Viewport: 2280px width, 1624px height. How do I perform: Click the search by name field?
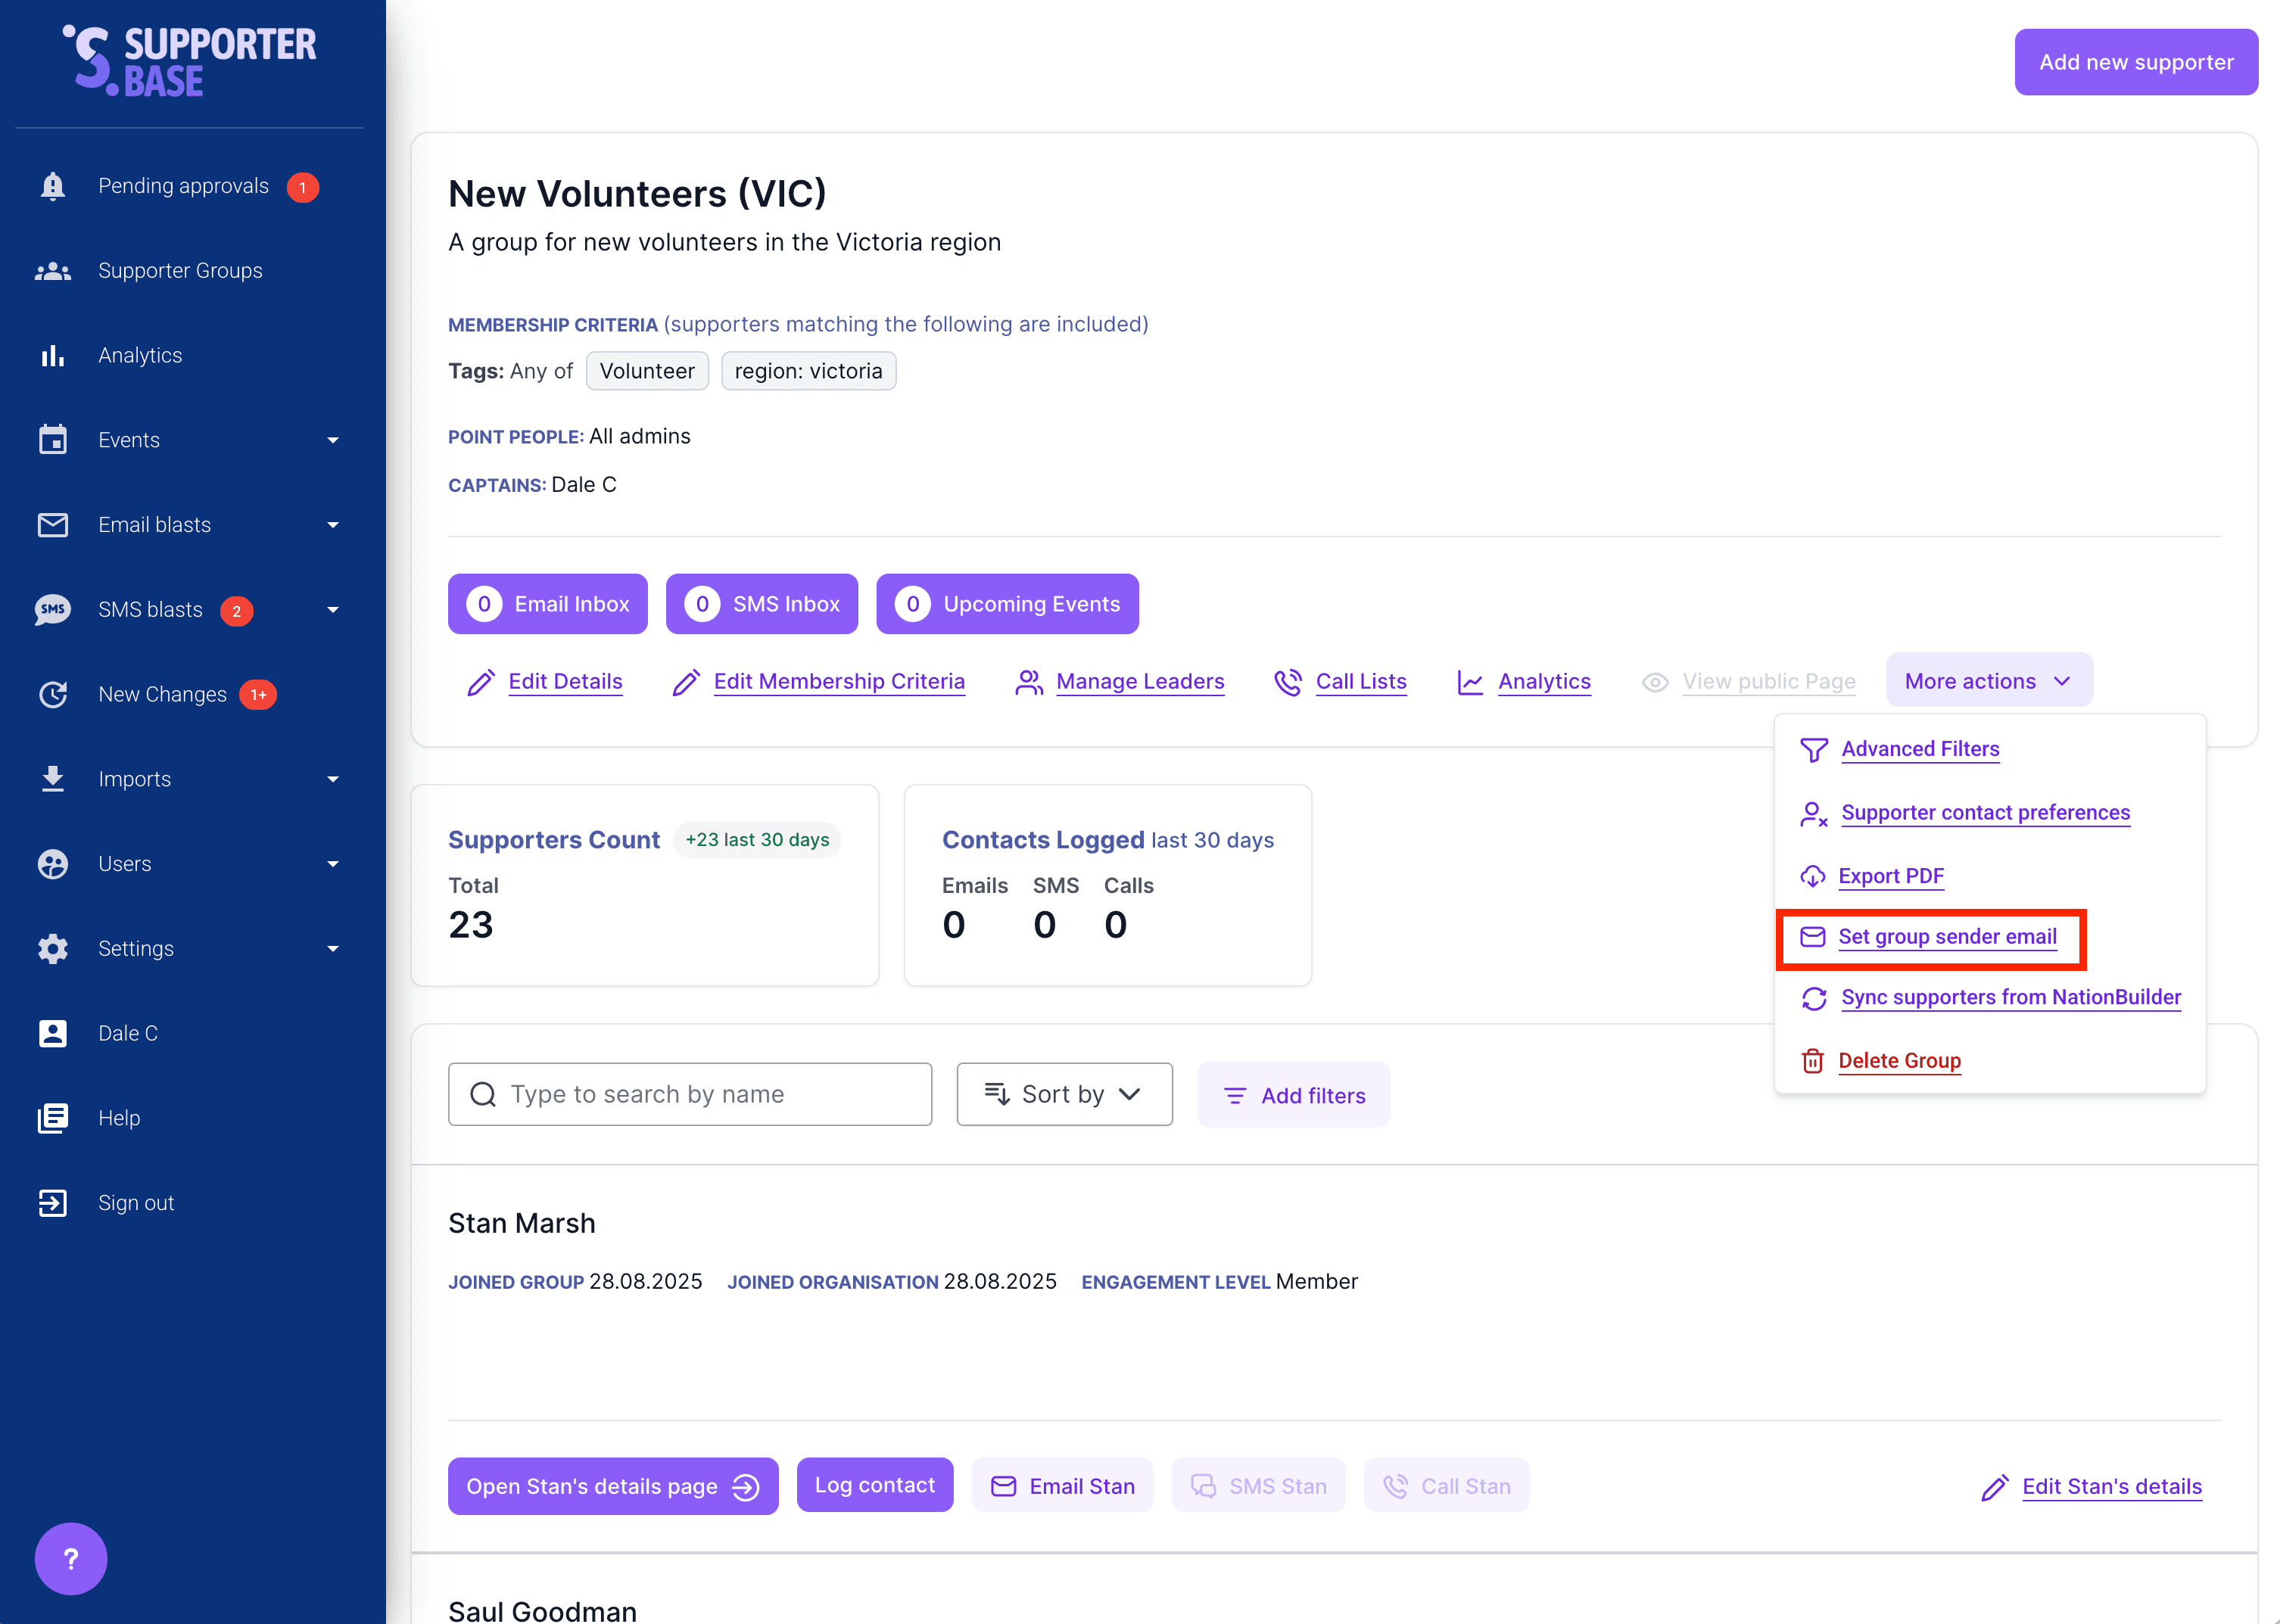(690, 1094)
